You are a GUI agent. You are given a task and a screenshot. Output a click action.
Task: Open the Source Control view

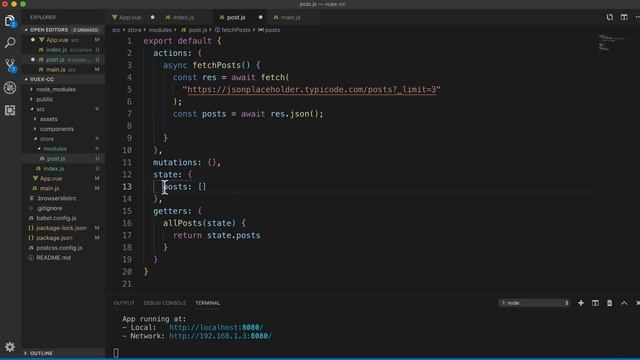10,65
